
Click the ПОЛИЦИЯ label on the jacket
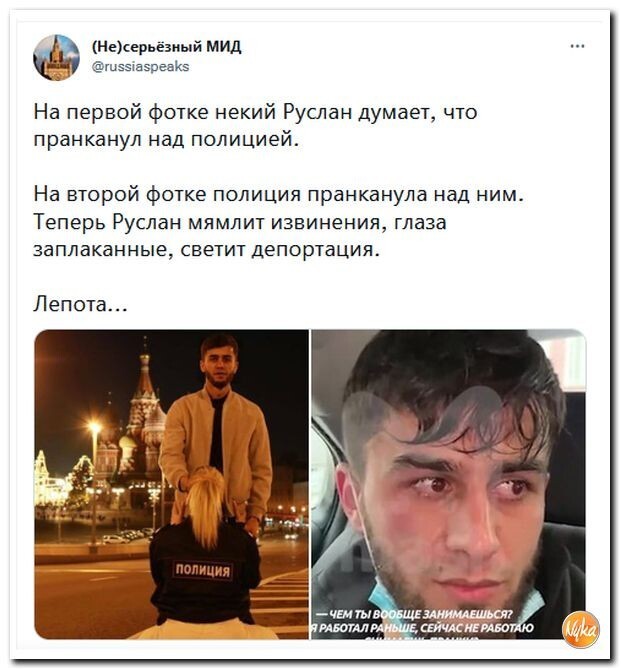point(203,570)
